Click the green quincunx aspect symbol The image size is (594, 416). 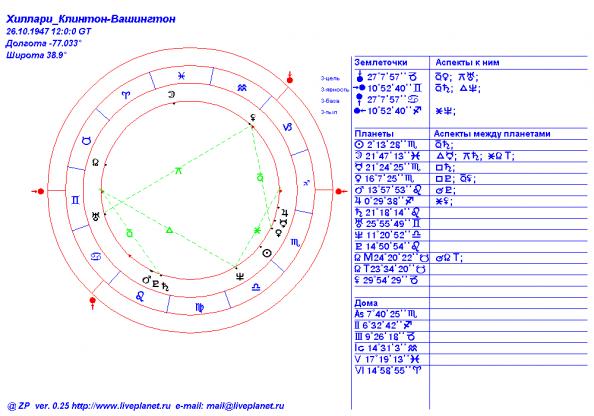coord(178,171)
